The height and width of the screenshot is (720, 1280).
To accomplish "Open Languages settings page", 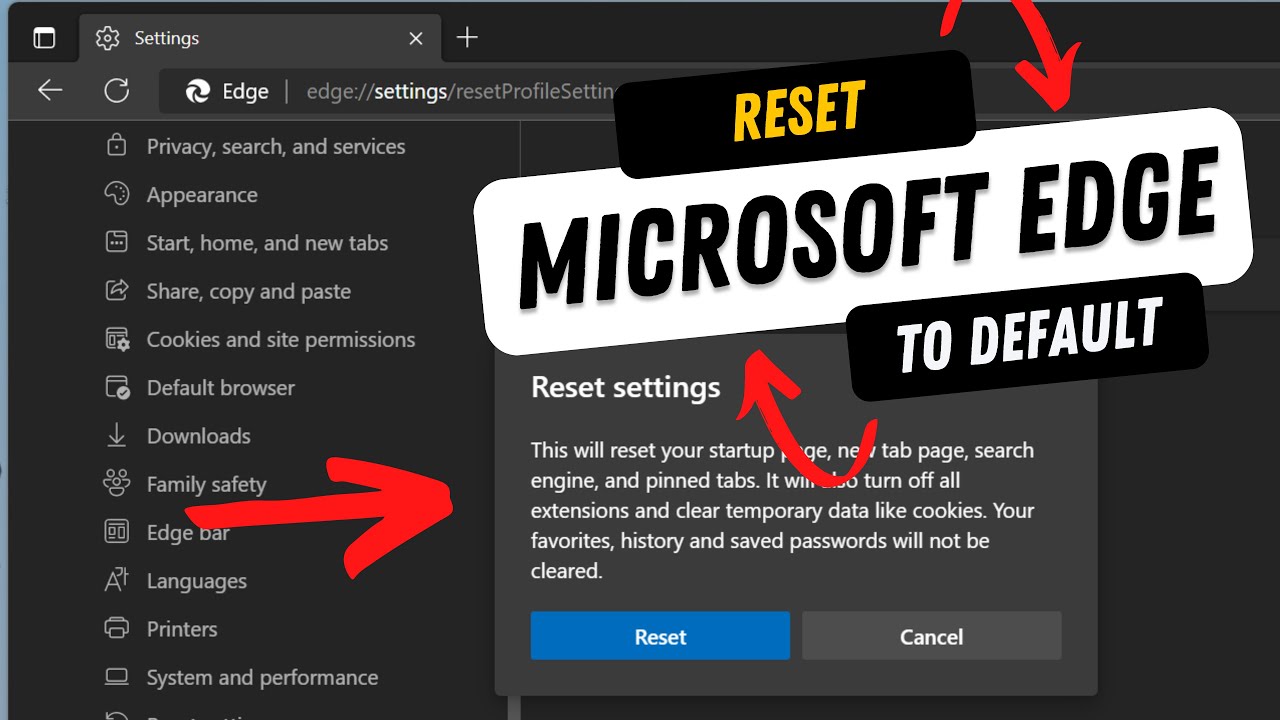I will pyautogui.click(x=196, y=581).
